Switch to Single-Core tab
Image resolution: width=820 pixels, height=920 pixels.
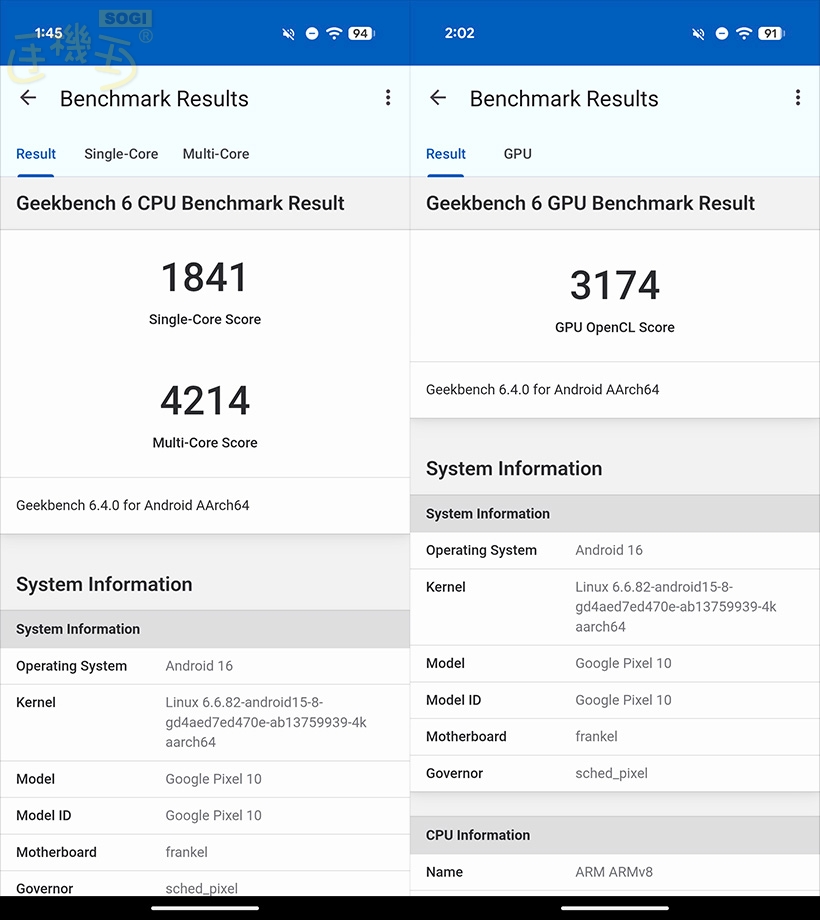point(121,154)
